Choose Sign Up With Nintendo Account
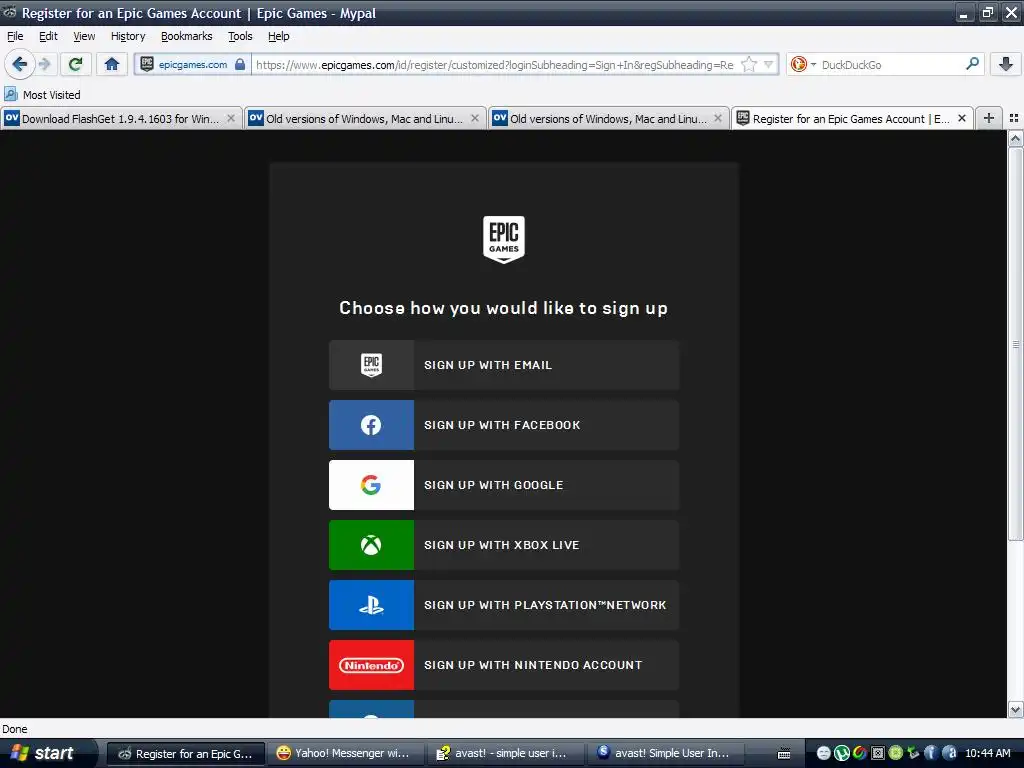This screenshot has width=1024, height=768. tap(504, 665)
